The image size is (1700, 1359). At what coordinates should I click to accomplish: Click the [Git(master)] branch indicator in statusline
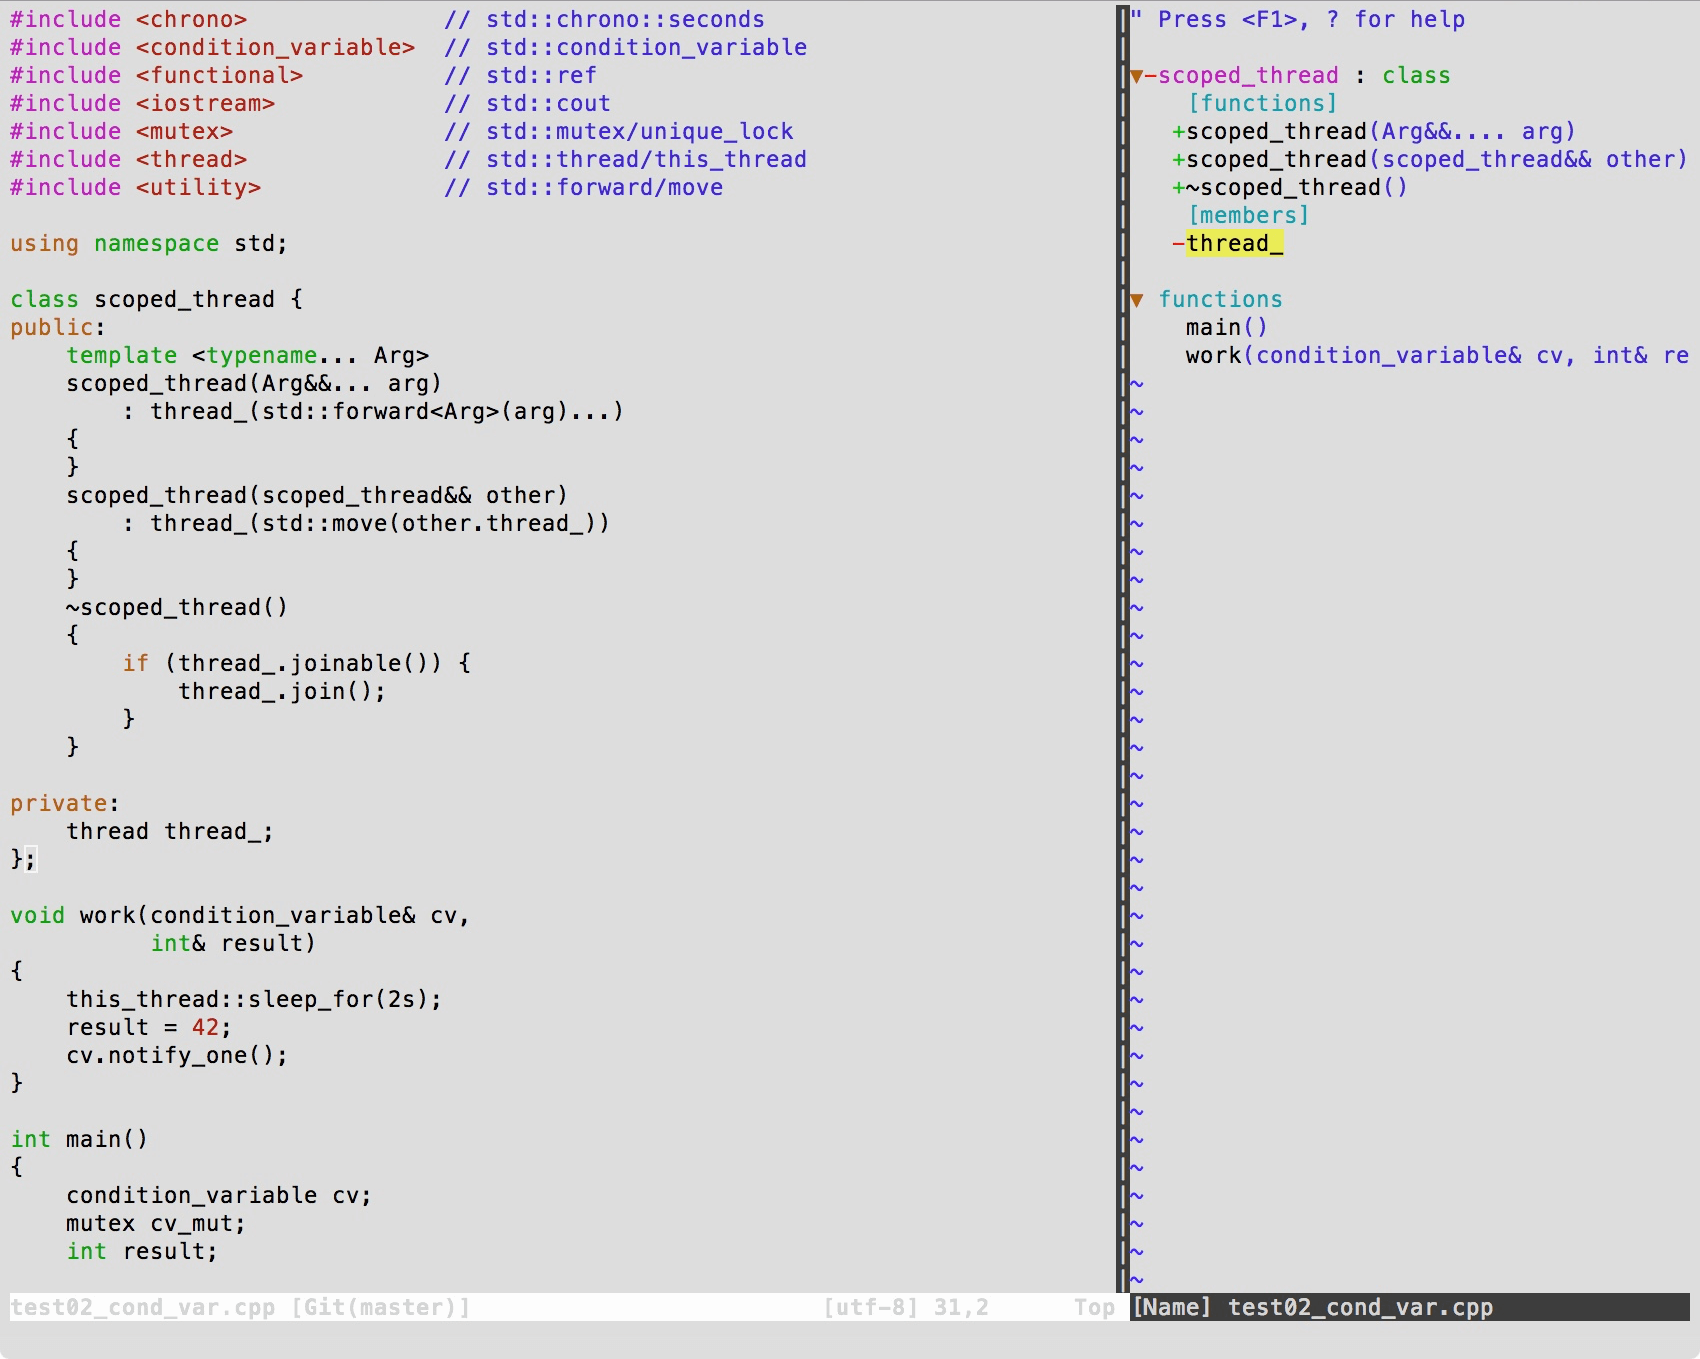[380, 1308]
